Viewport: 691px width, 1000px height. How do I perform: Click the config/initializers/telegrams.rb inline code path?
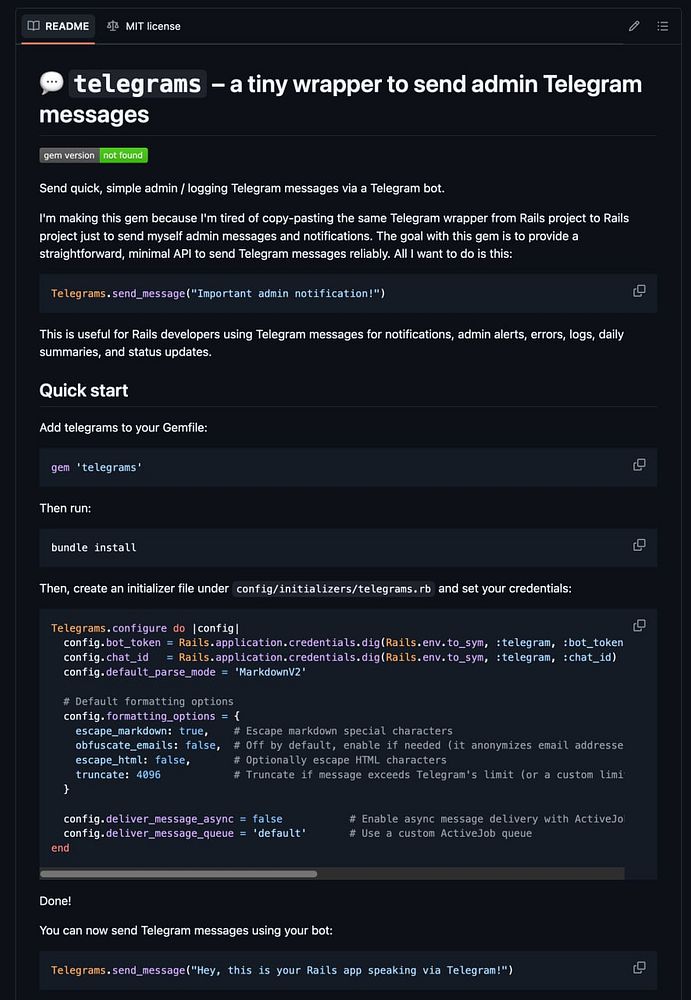(x=332, y=588)
